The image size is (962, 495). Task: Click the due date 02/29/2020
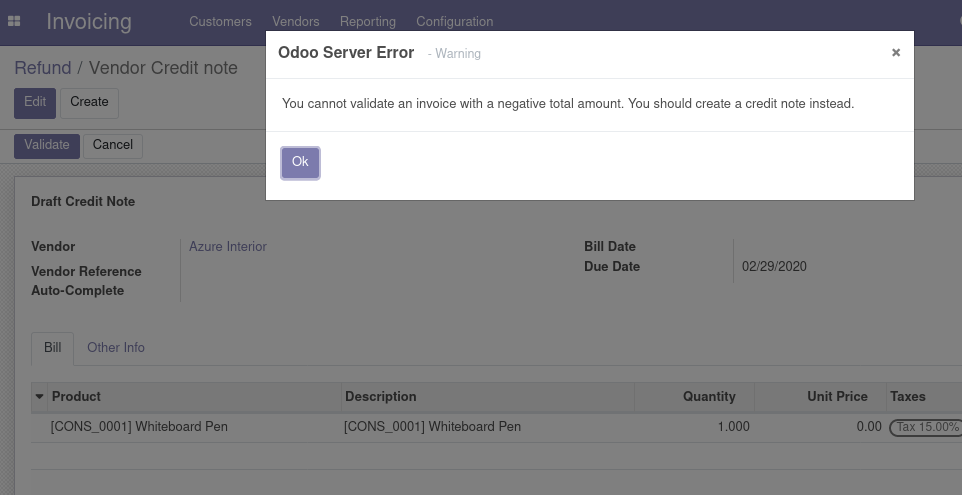point(774,267)
